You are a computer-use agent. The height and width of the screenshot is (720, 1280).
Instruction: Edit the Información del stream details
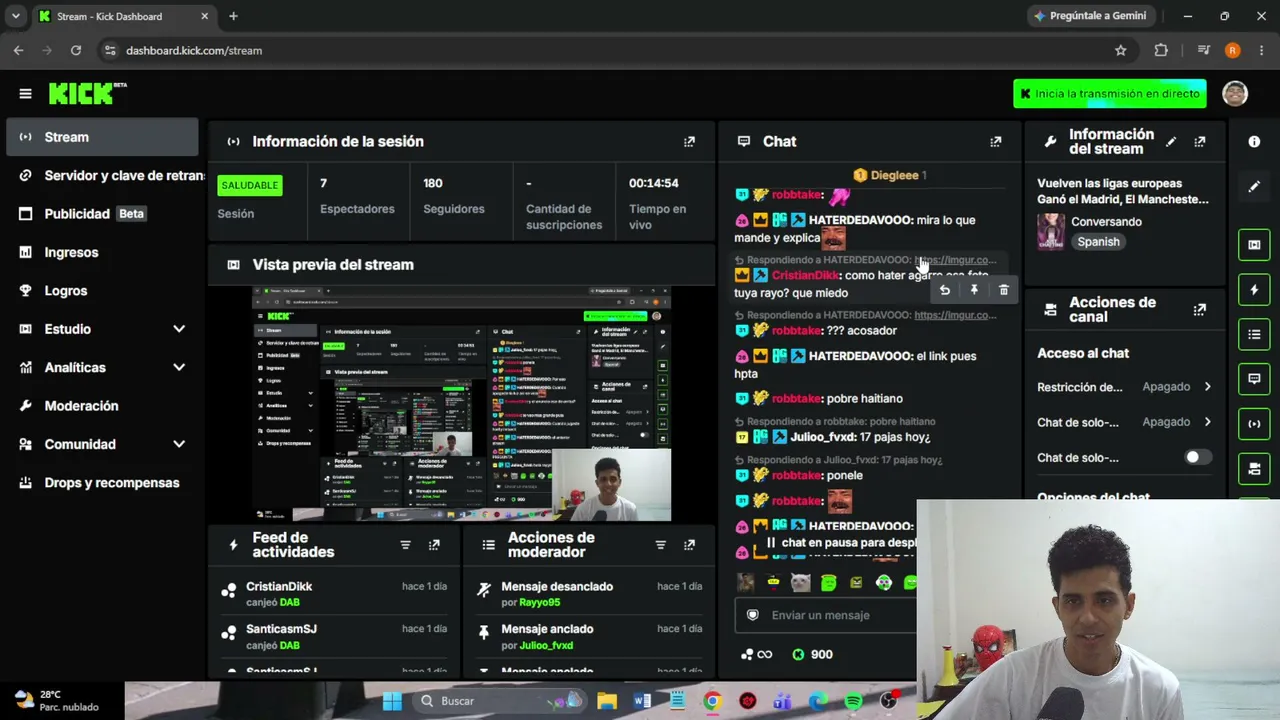click(1171, 142)
